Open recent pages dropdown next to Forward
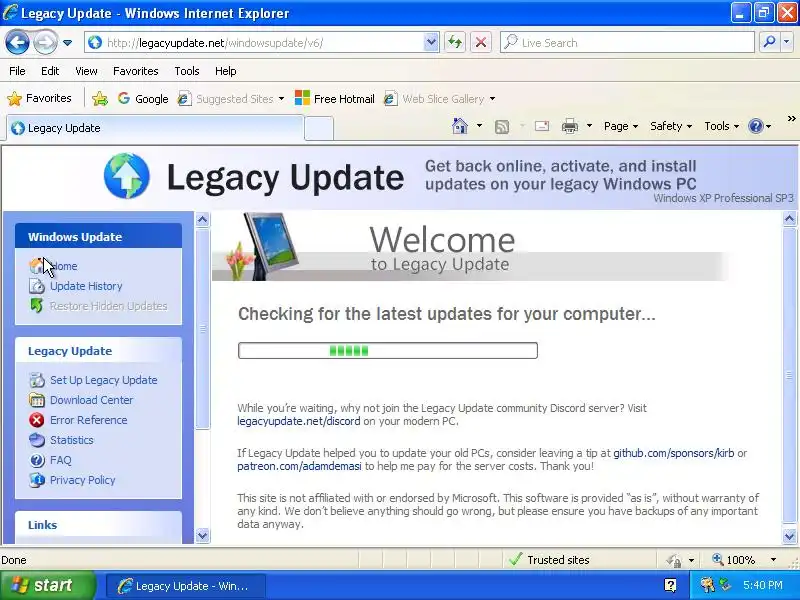This screenshot has height=600, width=800. (67, 43)
